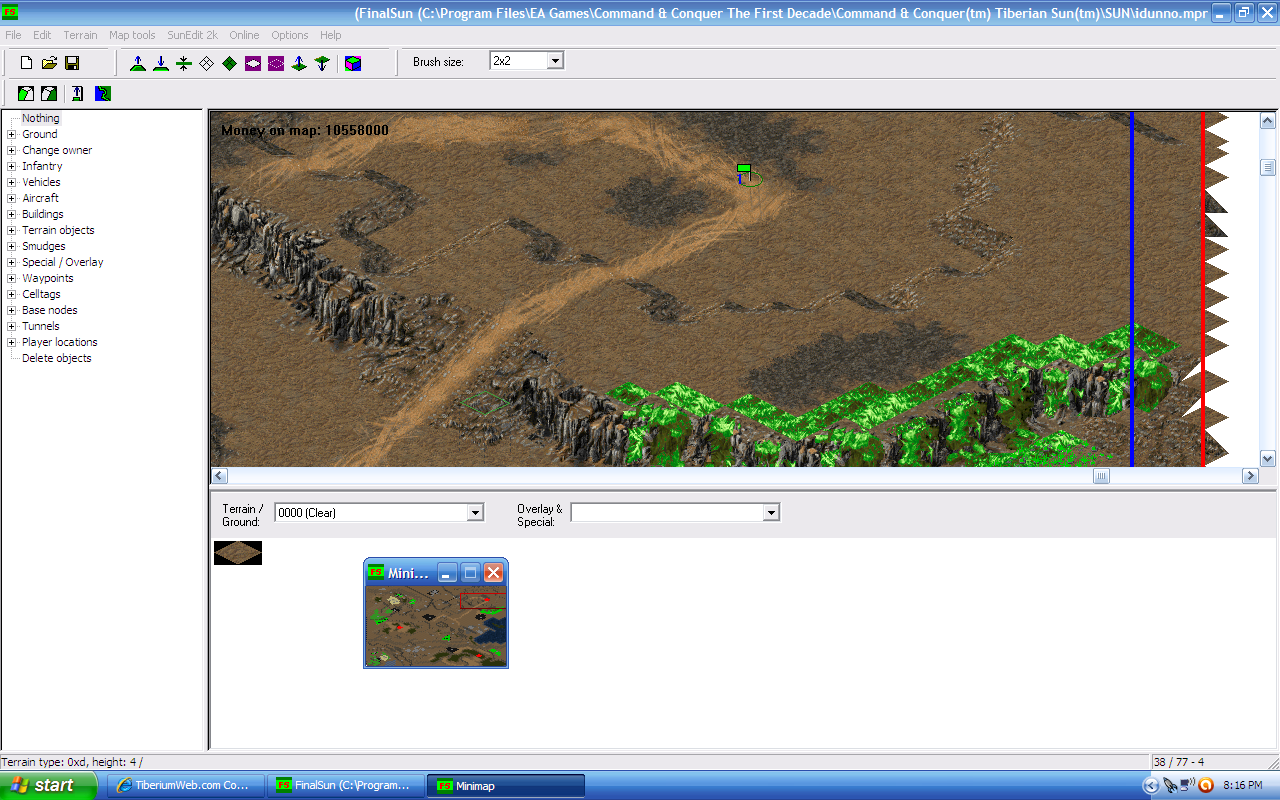Click the map vertical scrollbar thumb
The image size is (1280, 800).
coord(1268,167)
